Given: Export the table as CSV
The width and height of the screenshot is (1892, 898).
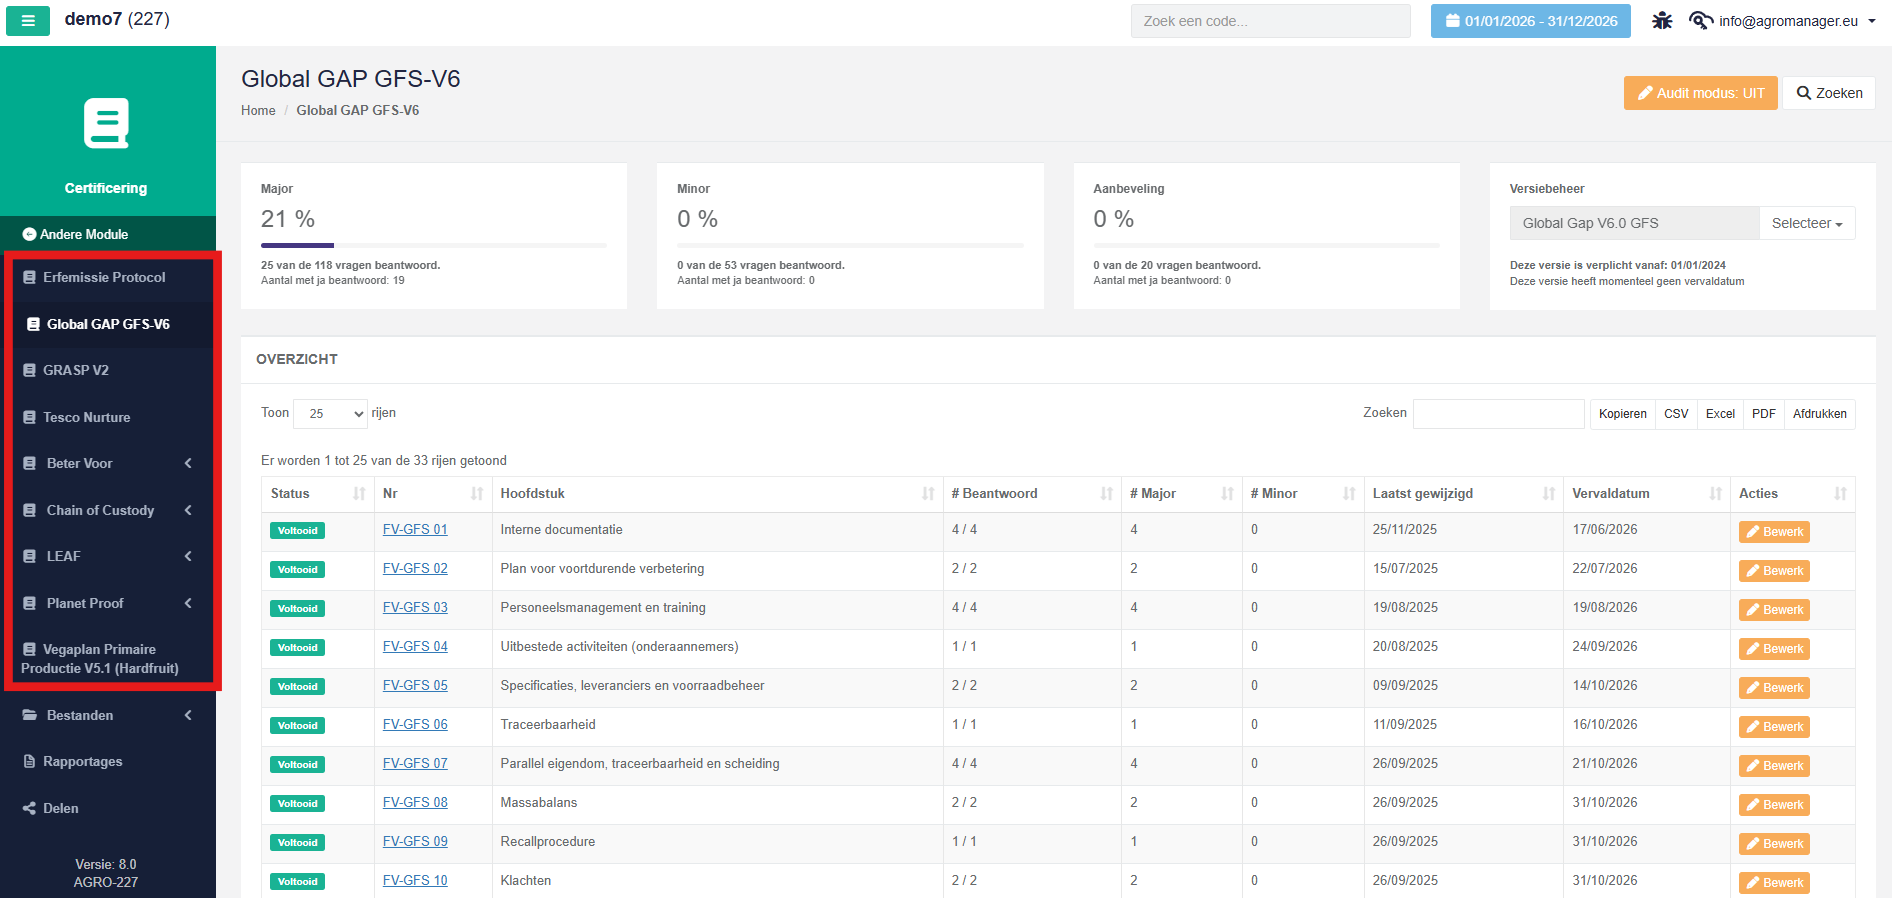Looking at the screenshot, I should [x=1676, y=414].
